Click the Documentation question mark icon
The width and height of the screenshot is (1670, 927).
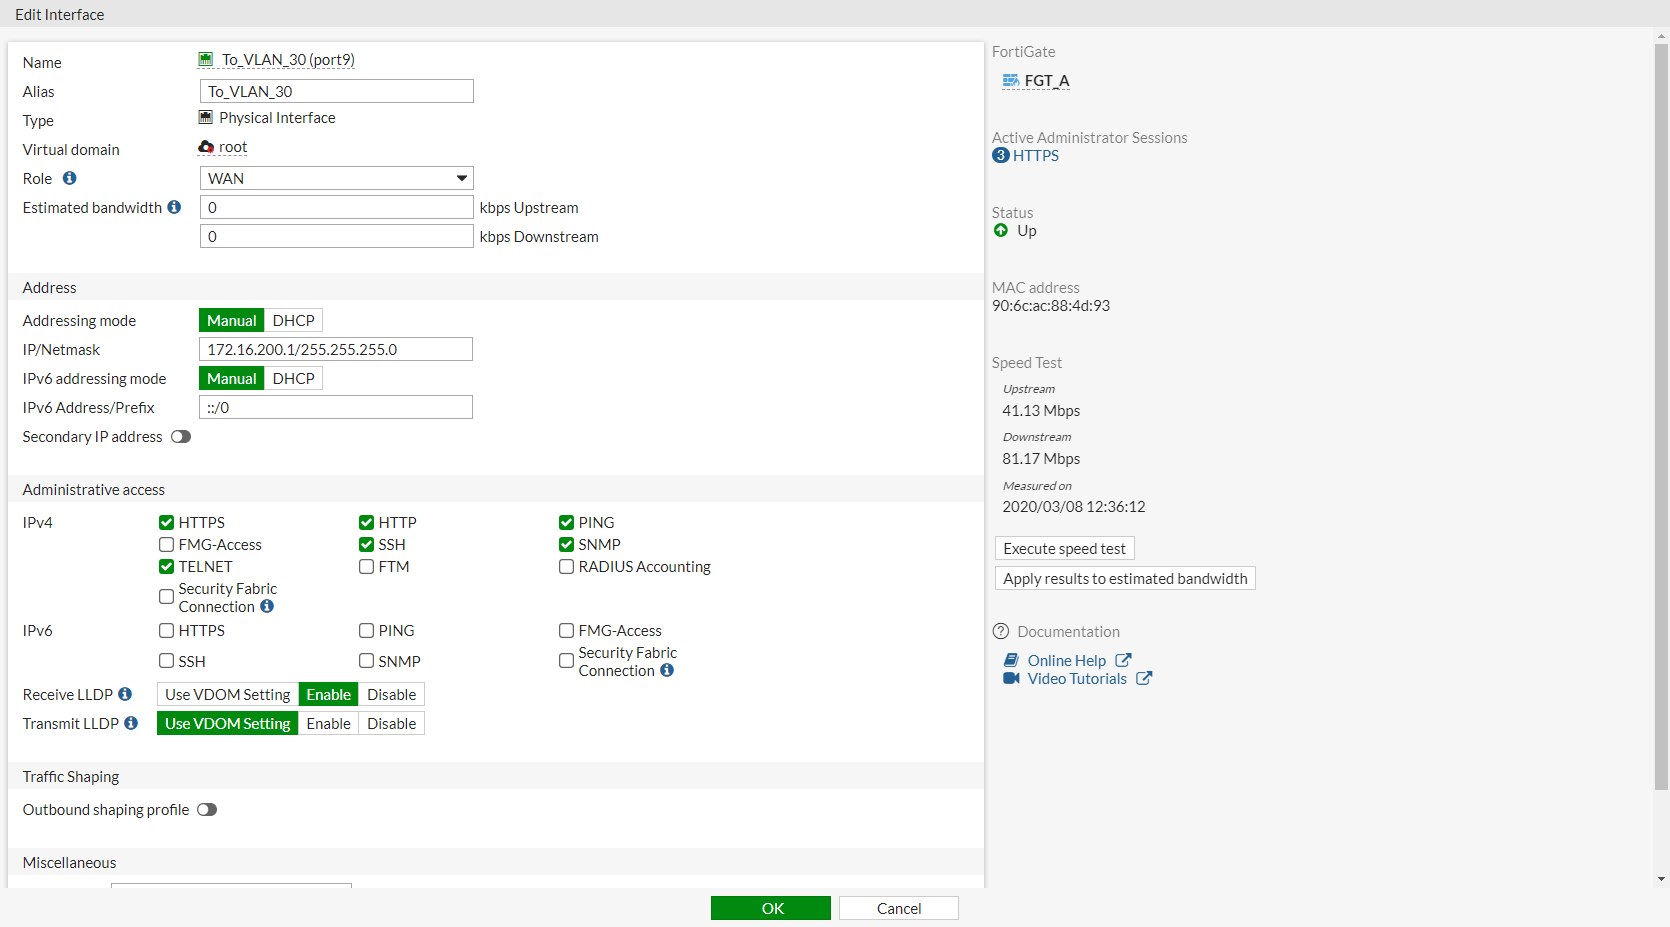pos(1000,631)
